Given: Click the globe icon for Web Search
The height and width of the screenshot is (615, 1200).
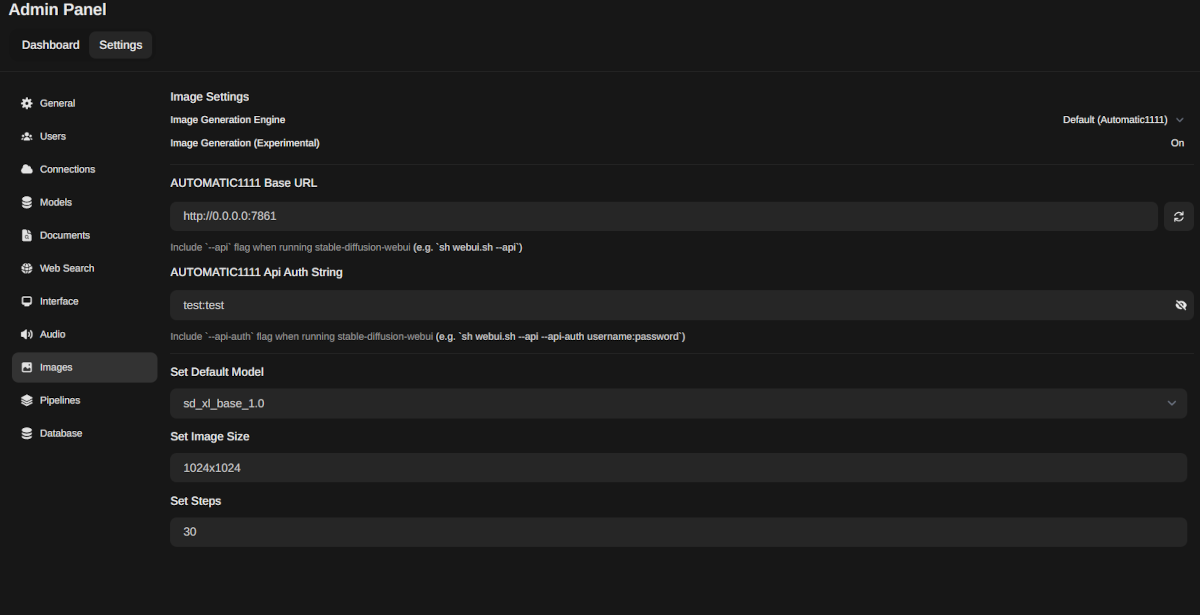Looking at the screenshot, I should click(x=27, y=268).
